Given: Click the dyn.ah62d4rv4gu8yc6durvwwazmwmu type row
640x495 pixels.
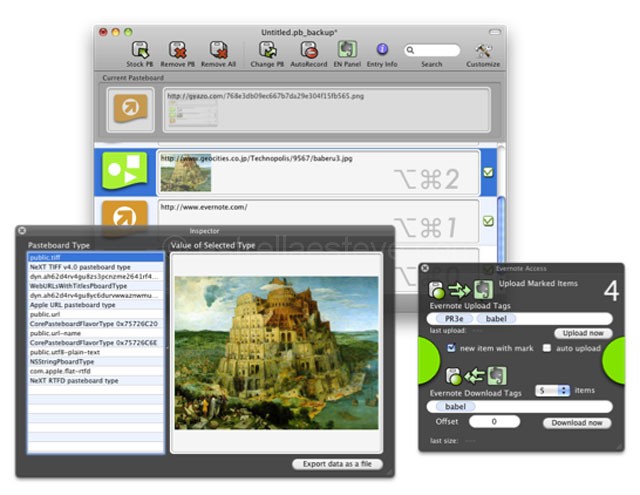Looking at the screenshot, I should (96, 295).
